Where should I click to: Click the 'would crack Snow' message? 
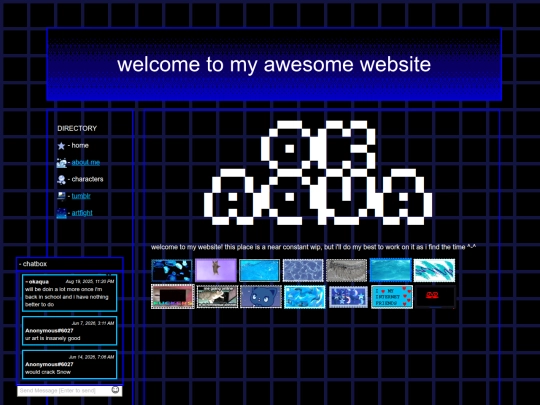pyautogui.click(x=48, y=372)
